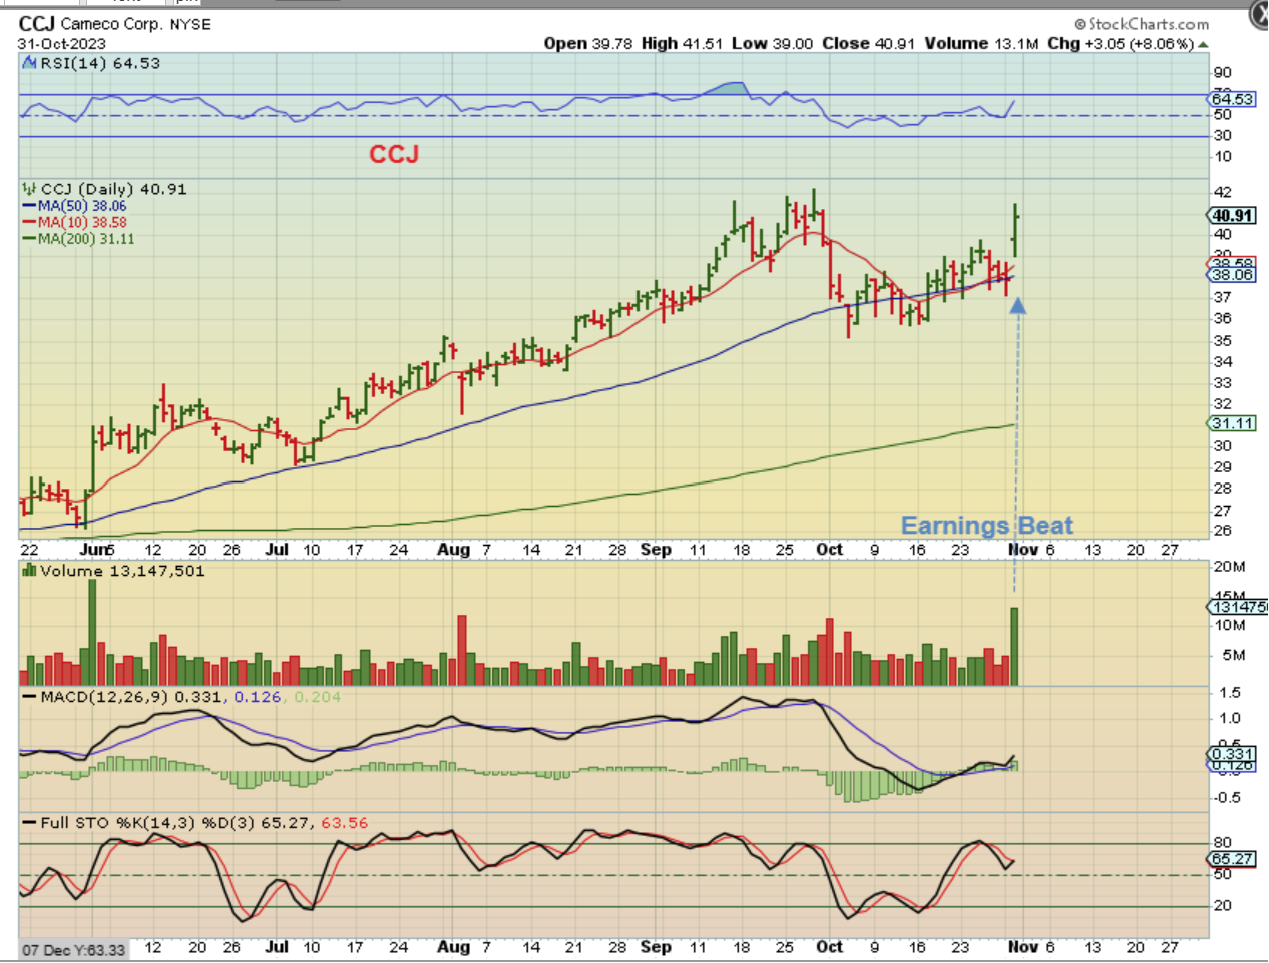Click the MA(10) 38.58 legend text
Screen dimensions: 1269x963
point(82,222)
